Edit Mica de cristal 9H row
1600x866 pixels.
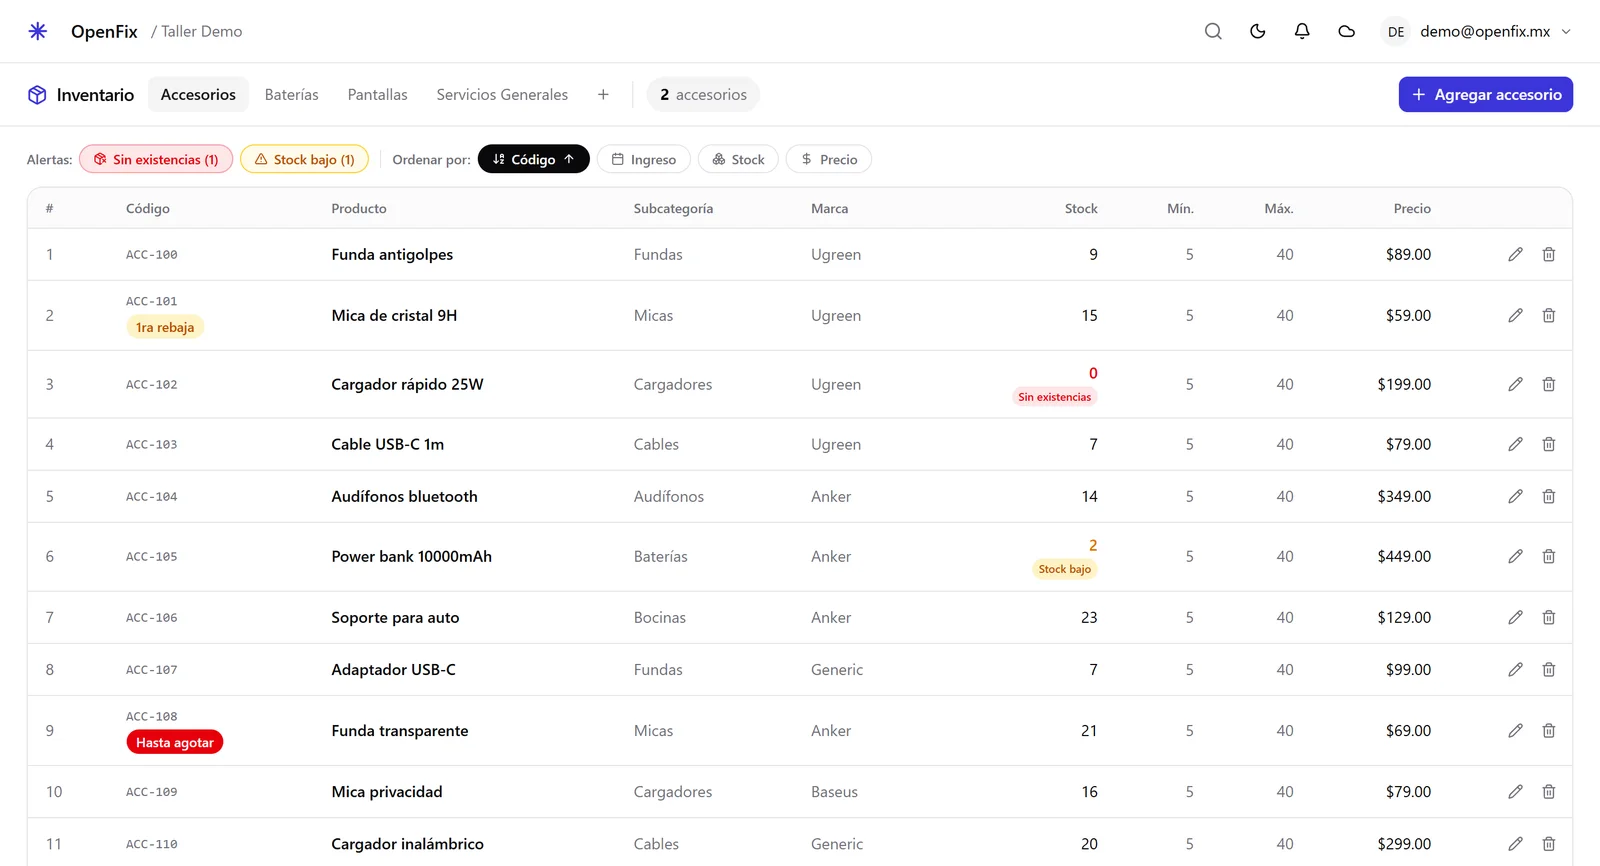click(1516, 315)
